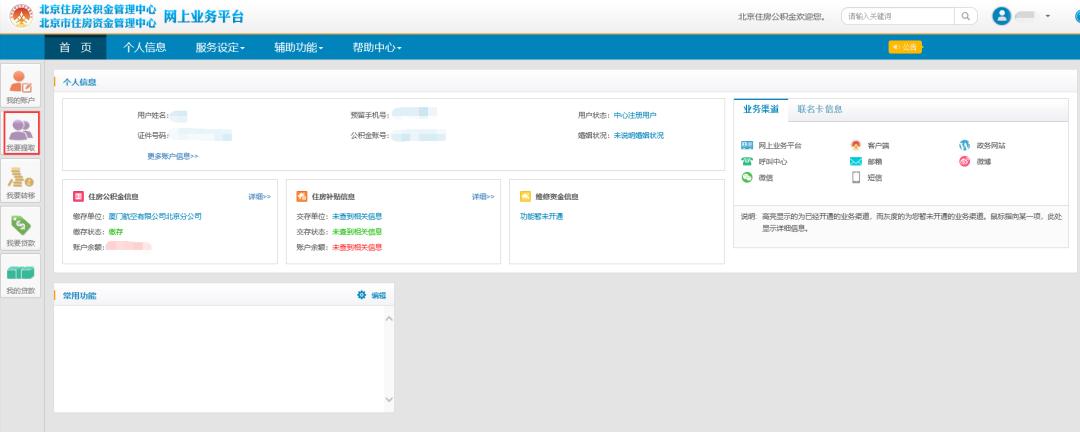Viewport: 1080px width, 432px height.
Task: Switch to the 业务渠道 tab
Action: point(760,110)
